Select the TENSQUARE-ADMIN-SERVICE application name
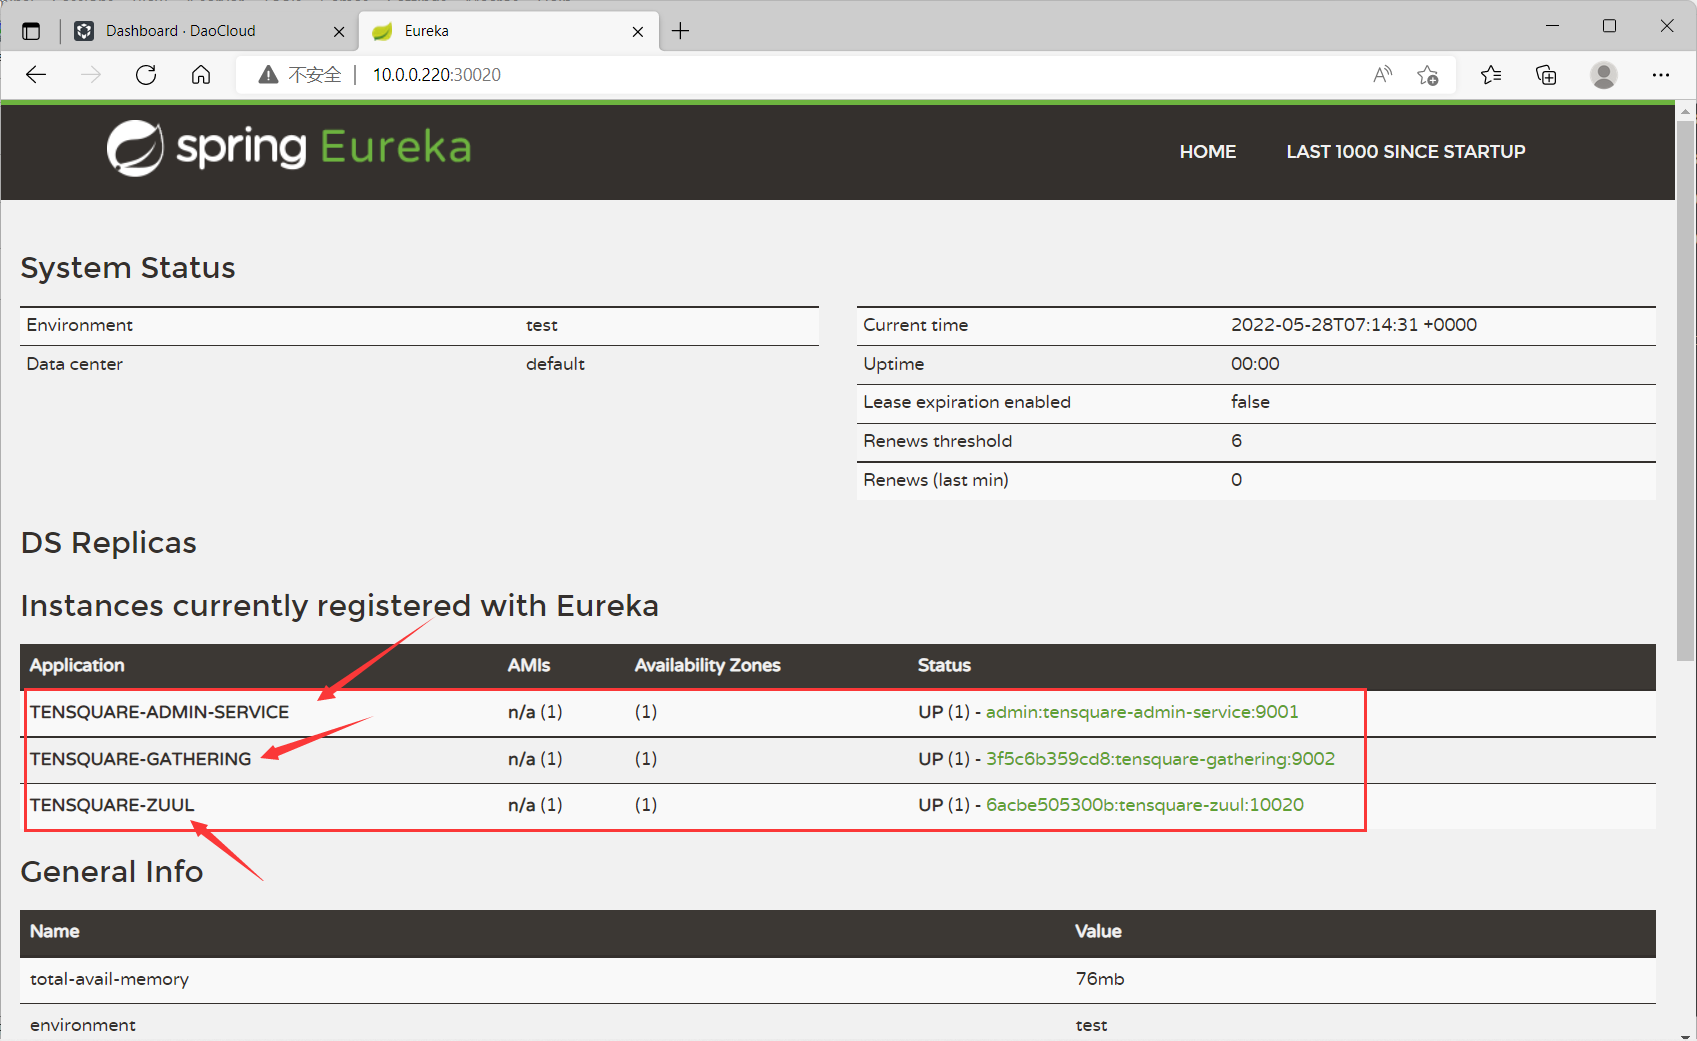The height and width of the screenshot is (1041, 1697). pyautogui.click(x=160, y=712)
